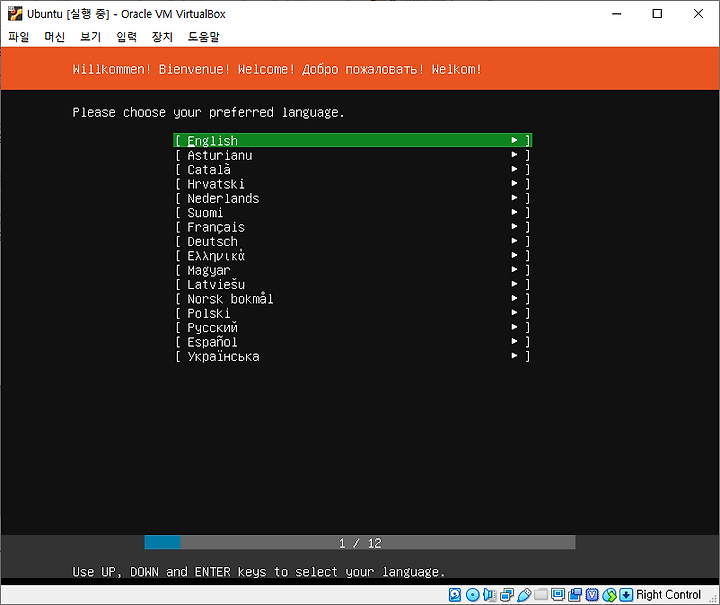
Task: Open the 보기 menu
Action: 90,36
